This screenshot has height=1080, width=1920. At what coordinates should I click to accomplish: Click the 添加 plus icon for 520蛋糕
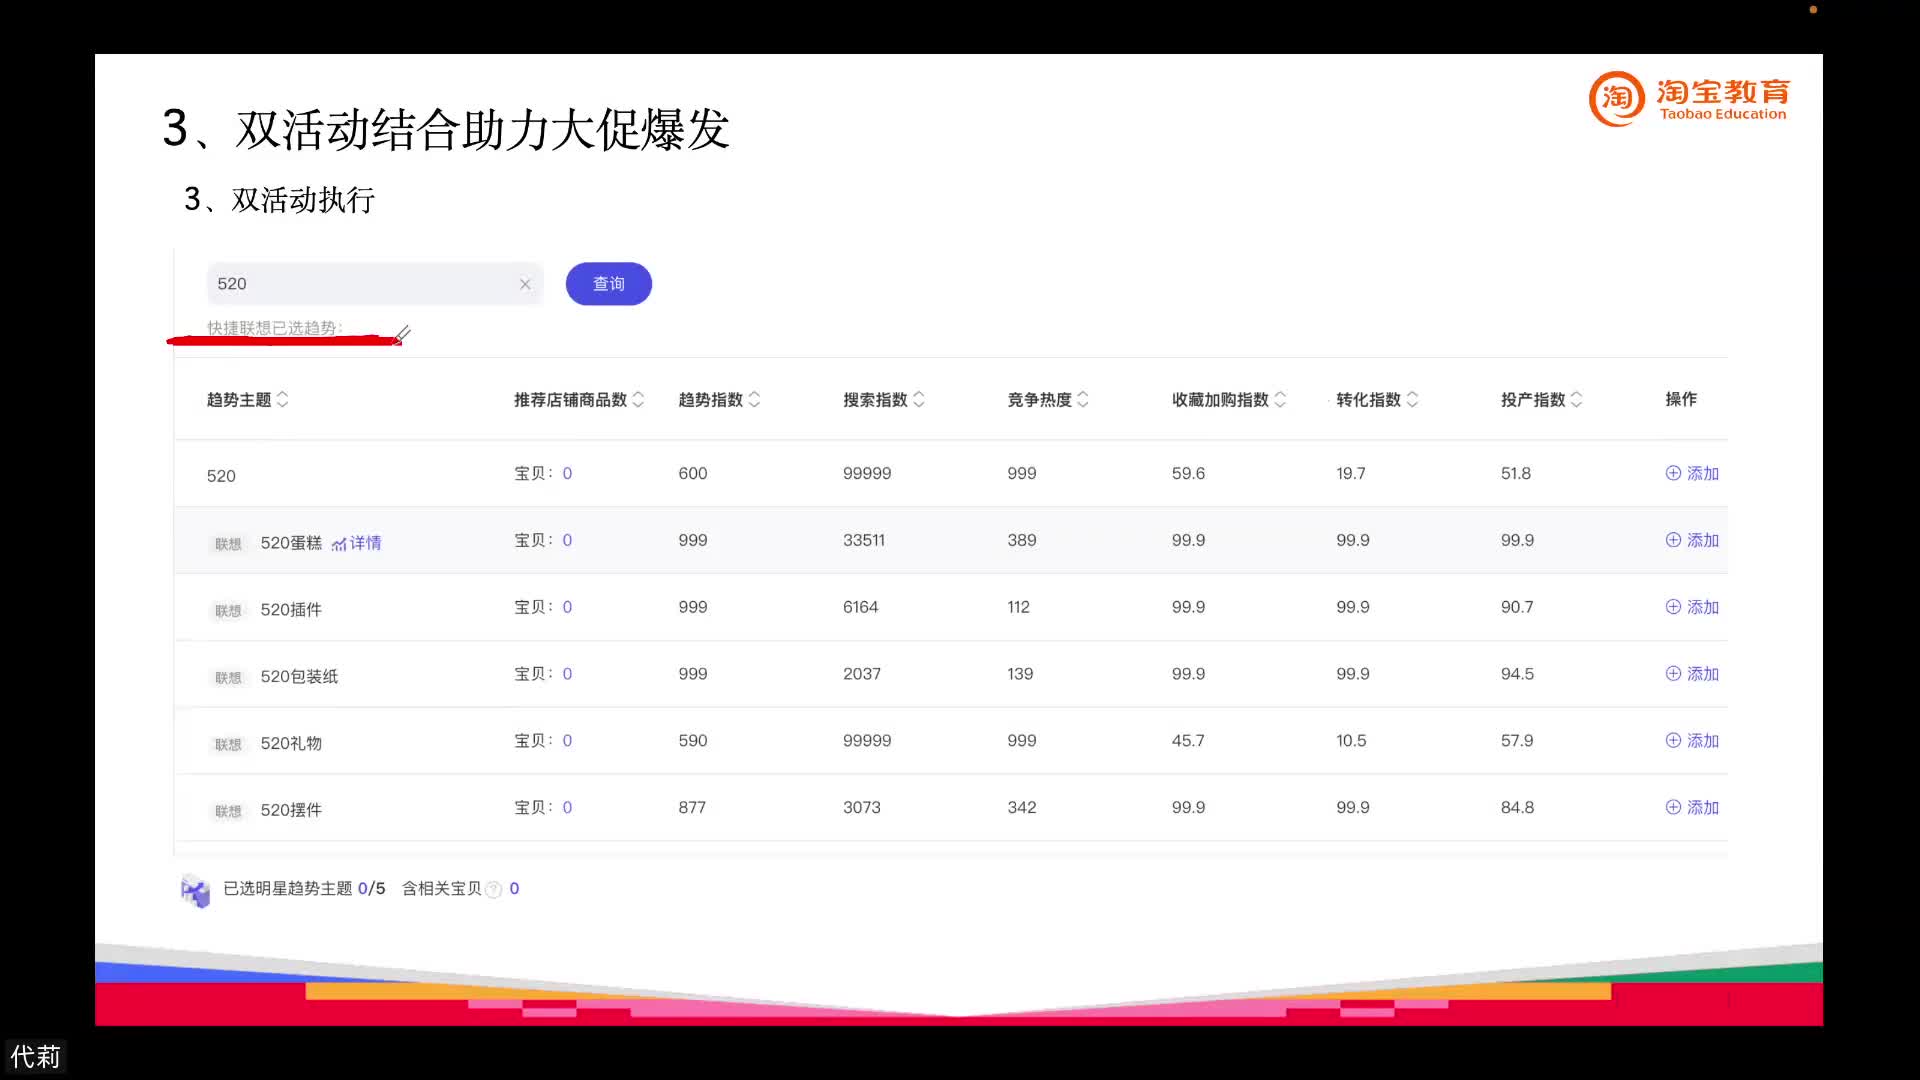[1674, 540]
